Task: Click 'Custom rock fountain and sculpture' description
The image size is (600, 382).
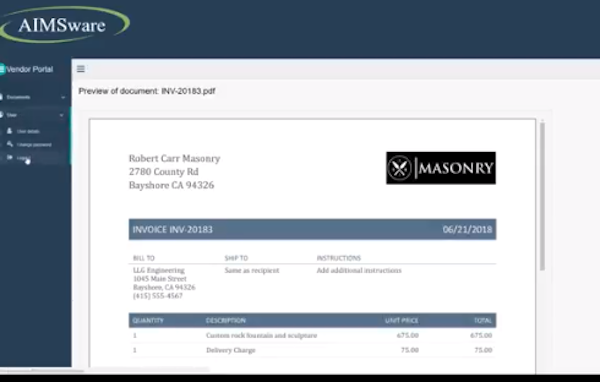Action: (x=262, y=335)
